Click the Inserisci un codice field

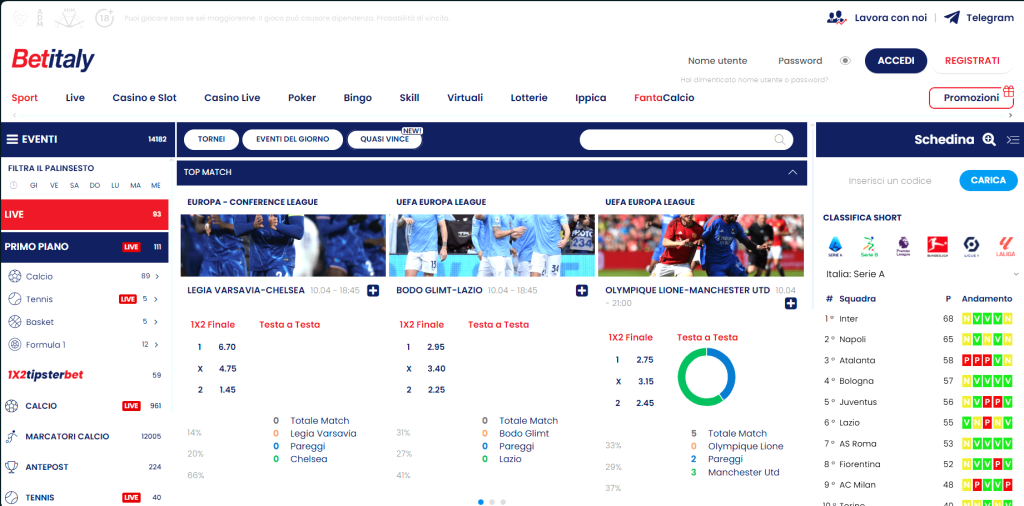[x=889, y=180]
